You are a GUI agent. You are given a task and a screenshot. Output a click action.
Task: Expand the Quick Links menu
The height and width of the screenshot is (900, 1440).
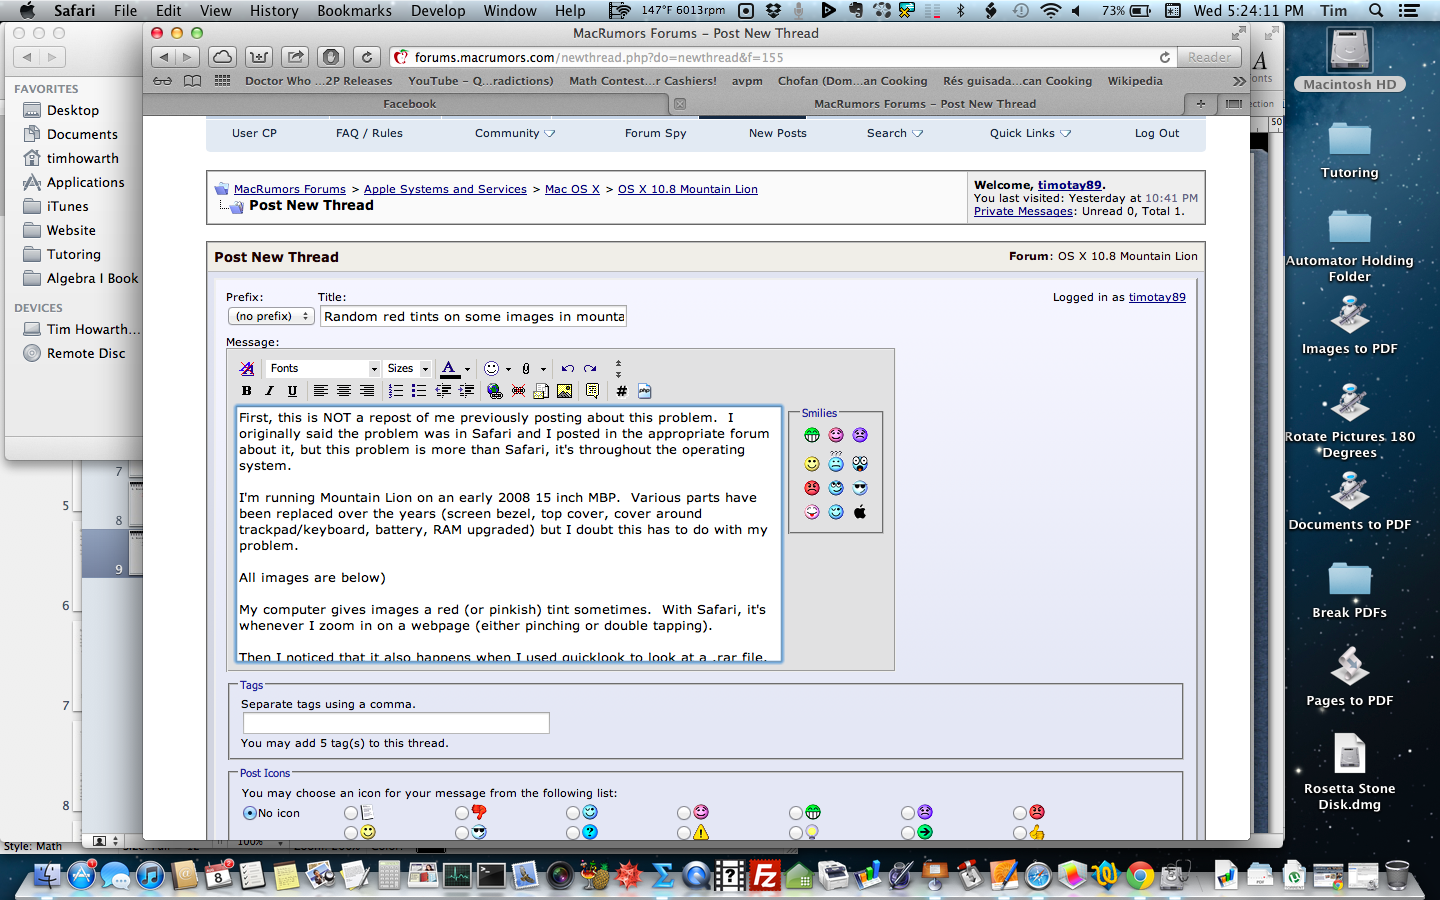click(x=1030, y=133)
